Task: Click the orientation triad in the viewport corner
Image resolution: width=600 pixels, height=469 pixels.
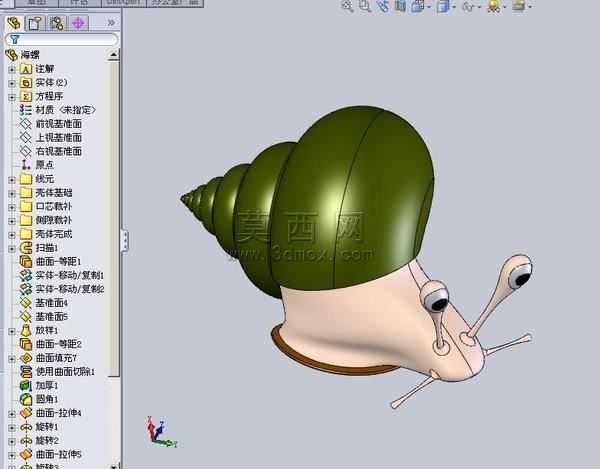Action: (160, 432)
